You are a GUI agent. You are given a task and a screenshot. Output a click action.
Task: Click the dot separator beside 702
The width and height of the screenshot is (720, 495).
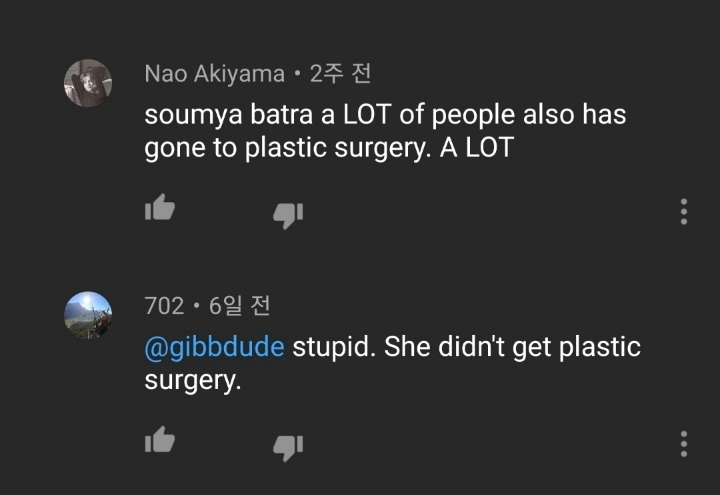tap(197, 307)
